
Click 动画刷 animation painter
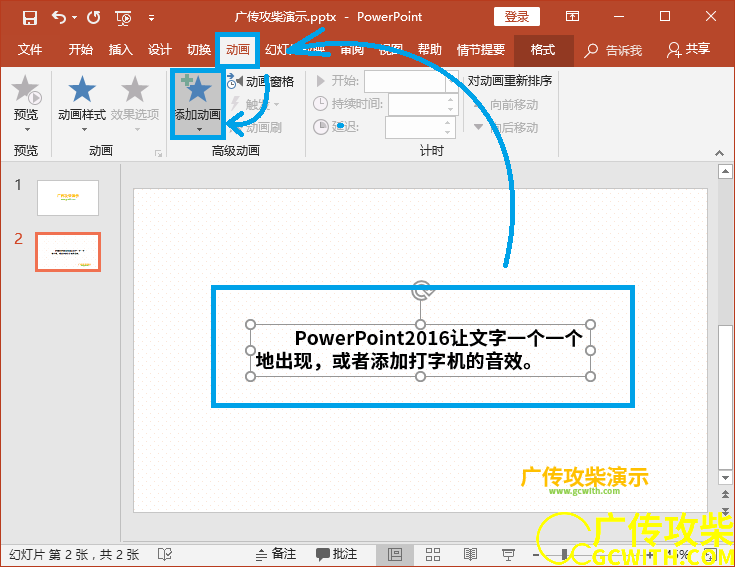click(256, 127)
